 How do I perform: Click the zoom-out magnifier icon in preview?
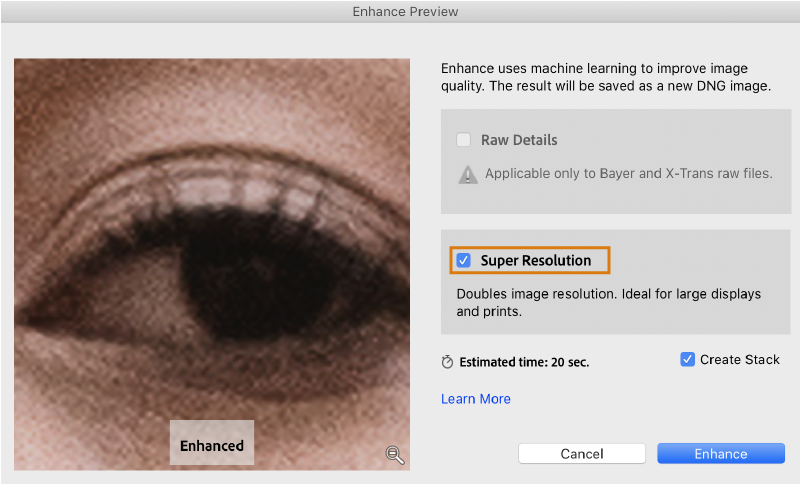point(395,456)
